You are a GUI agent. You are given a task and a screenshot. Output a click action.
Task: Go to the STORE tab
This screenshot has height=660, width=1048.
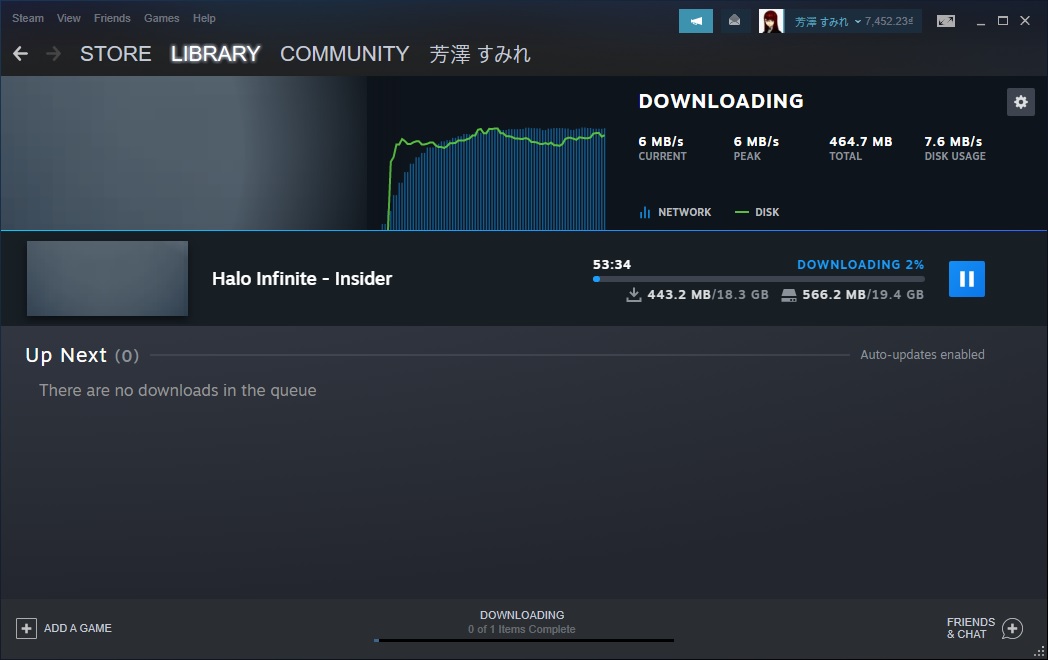116,53
